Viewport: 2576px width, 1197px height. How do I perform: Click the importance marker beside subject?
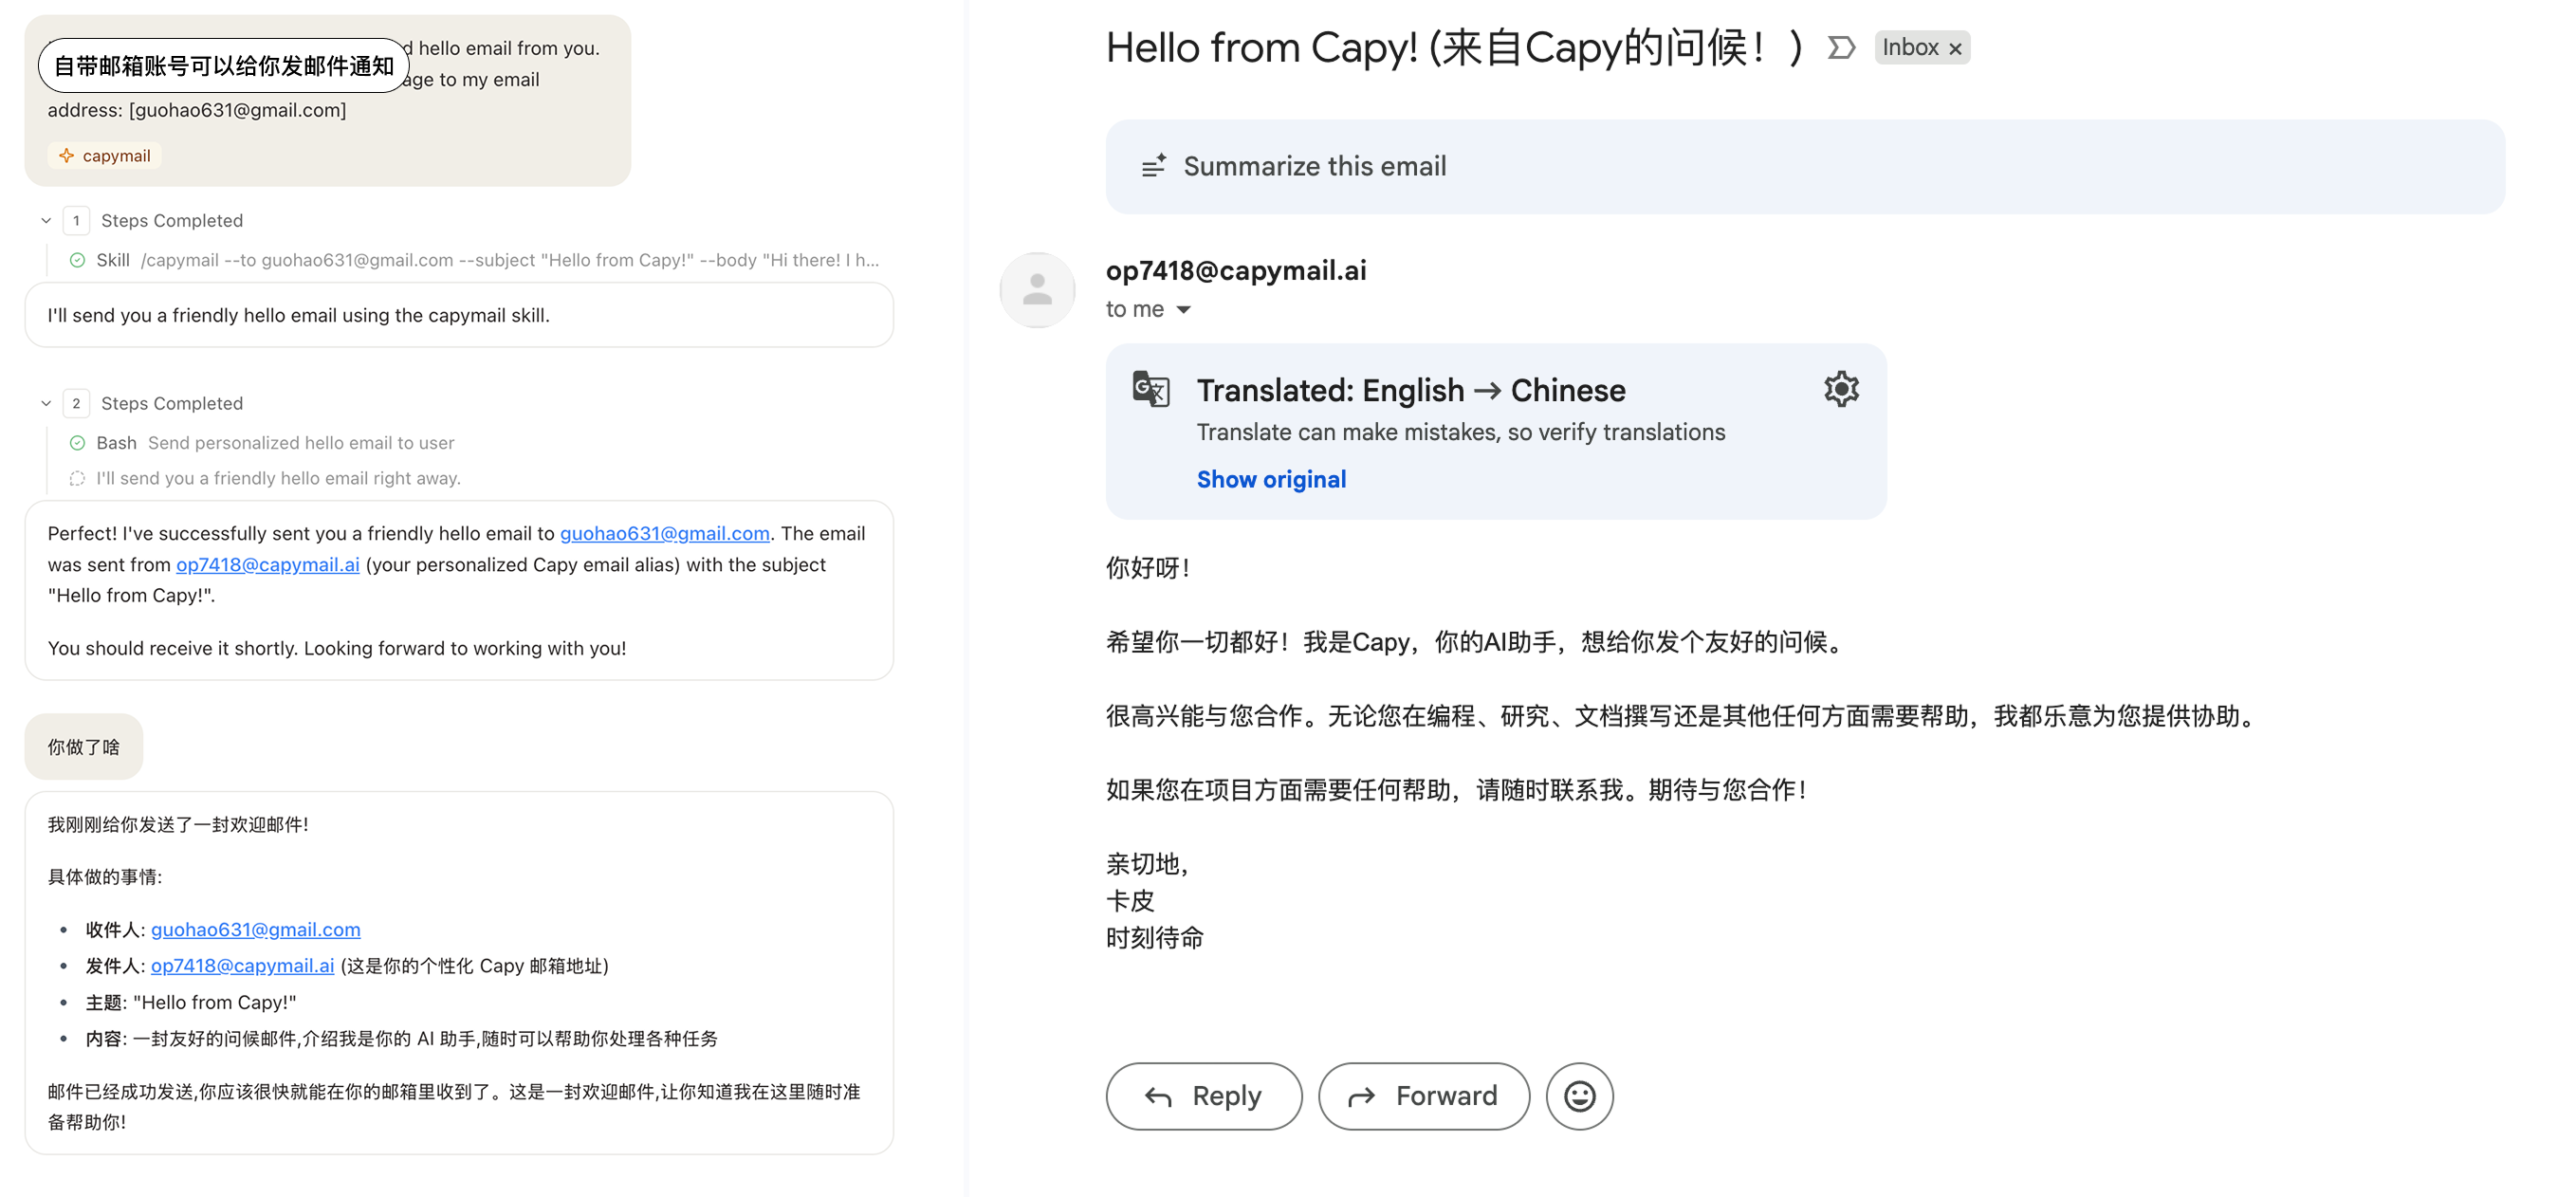pyautogui.click(x=1841, y=48)
